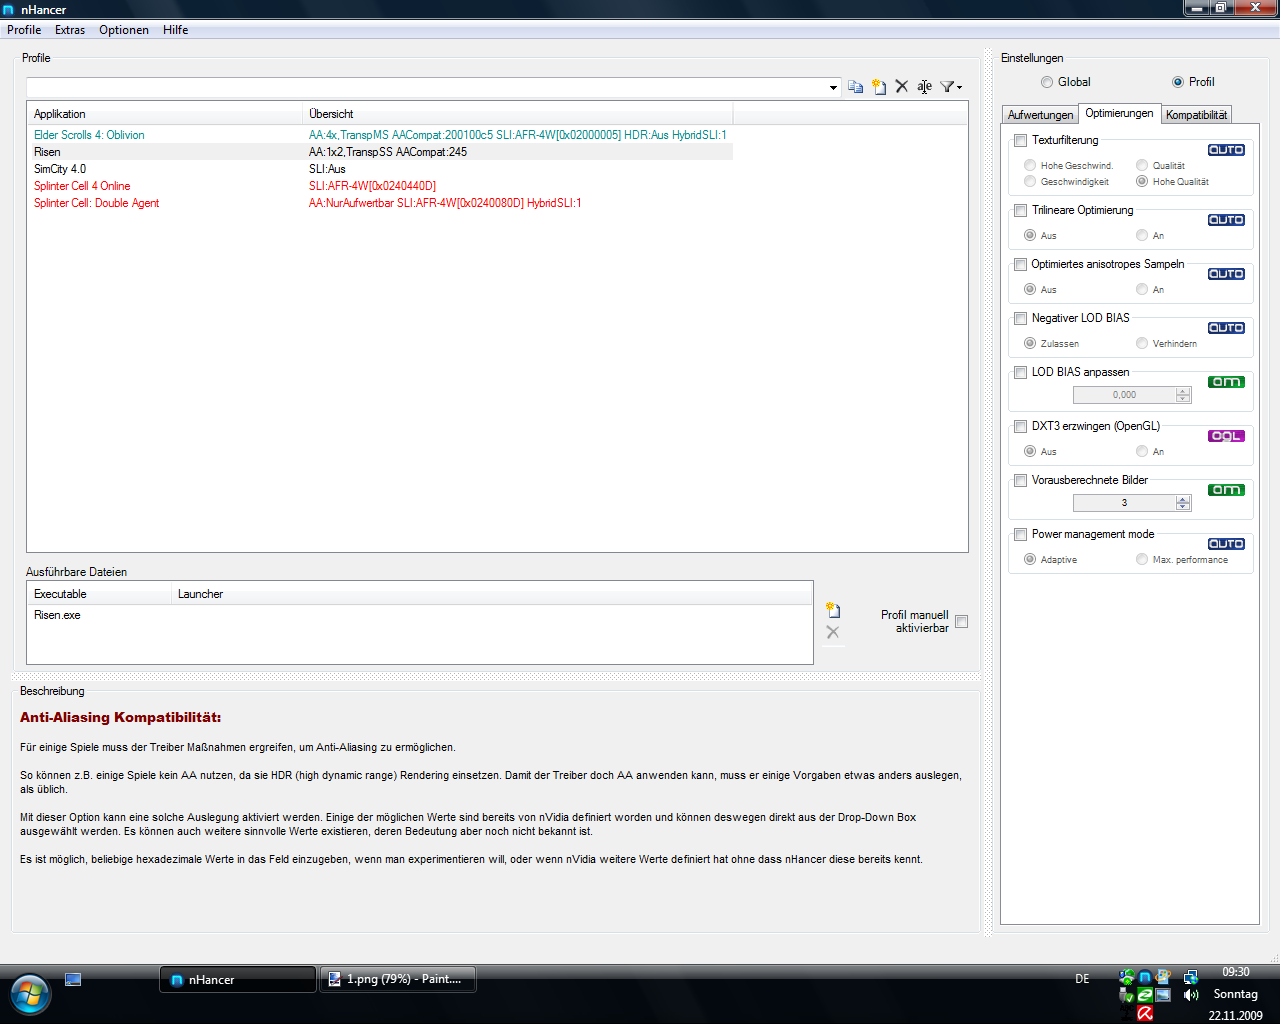1280x1024 pixels.
Task: Enable the DXT3 erzwingen (OpenGL) checkbox
Action: [1021, 427]
